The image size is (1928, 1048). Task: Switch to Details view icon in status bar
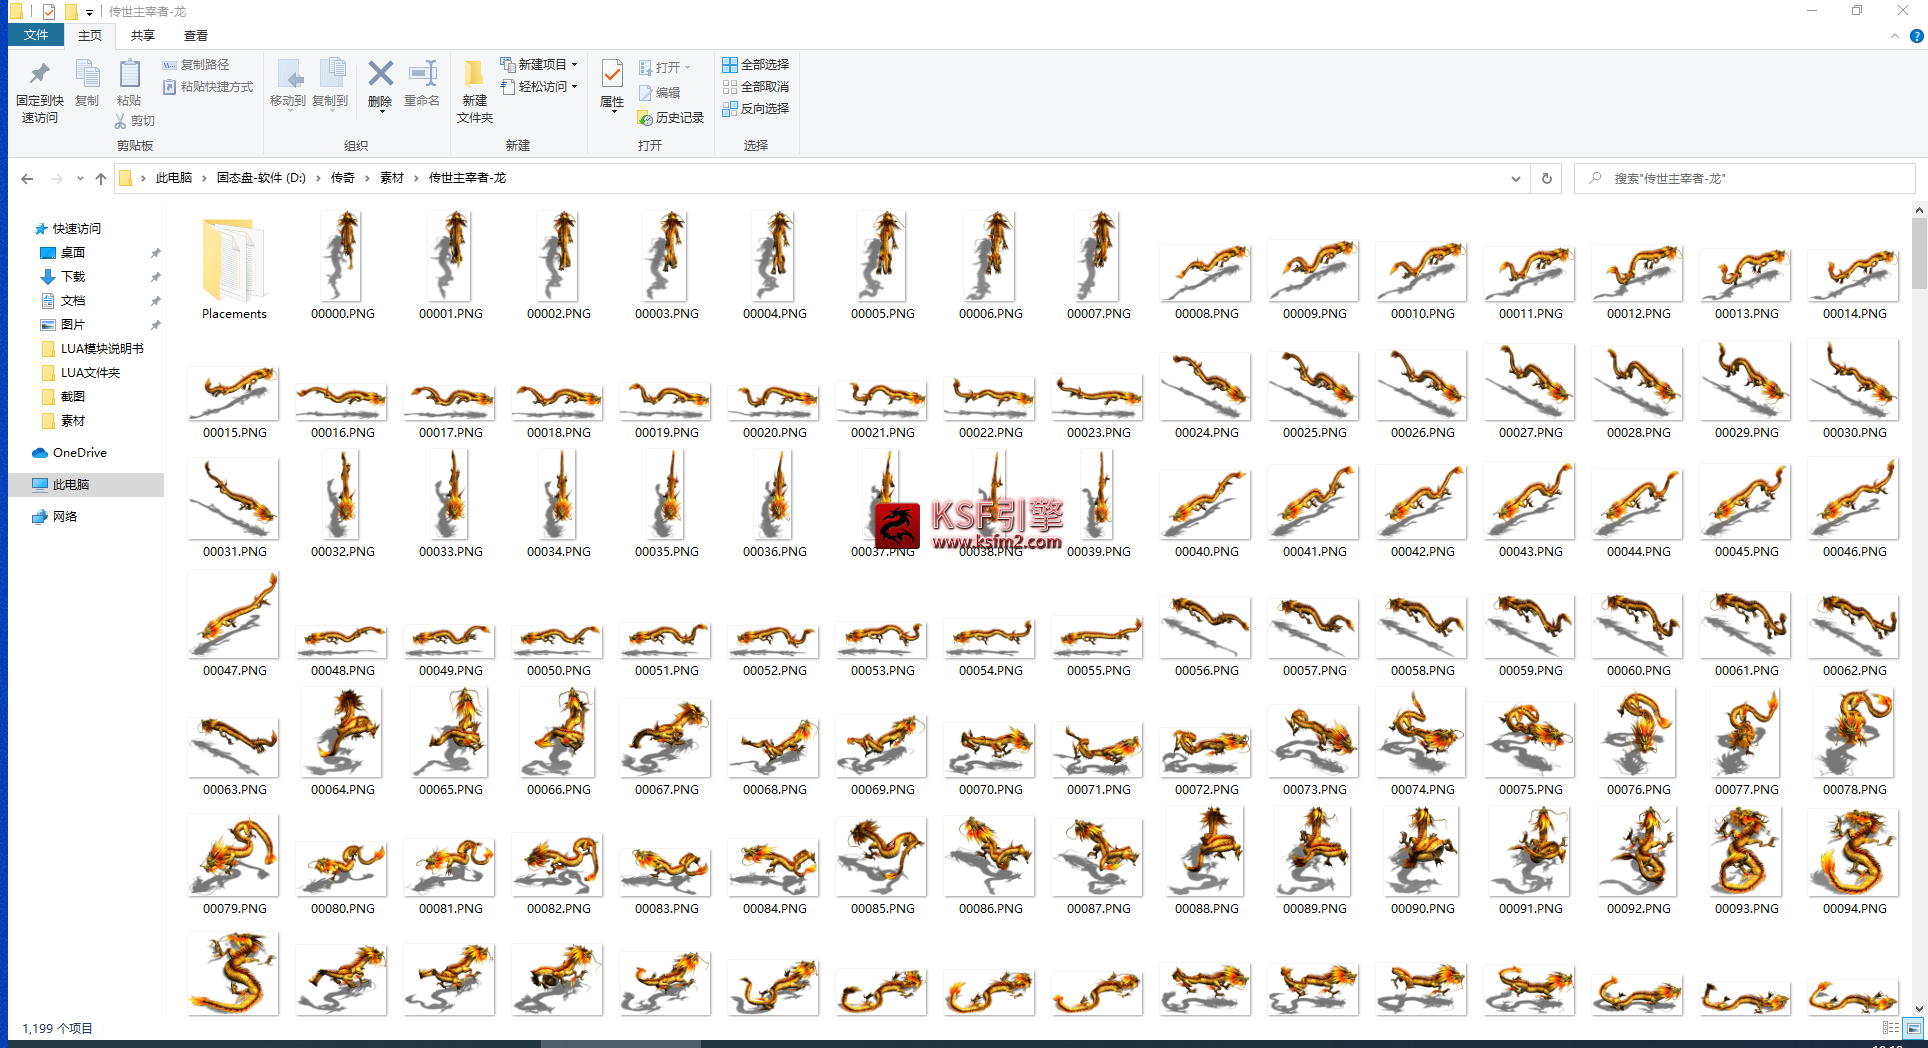tap(1890, 1028)
